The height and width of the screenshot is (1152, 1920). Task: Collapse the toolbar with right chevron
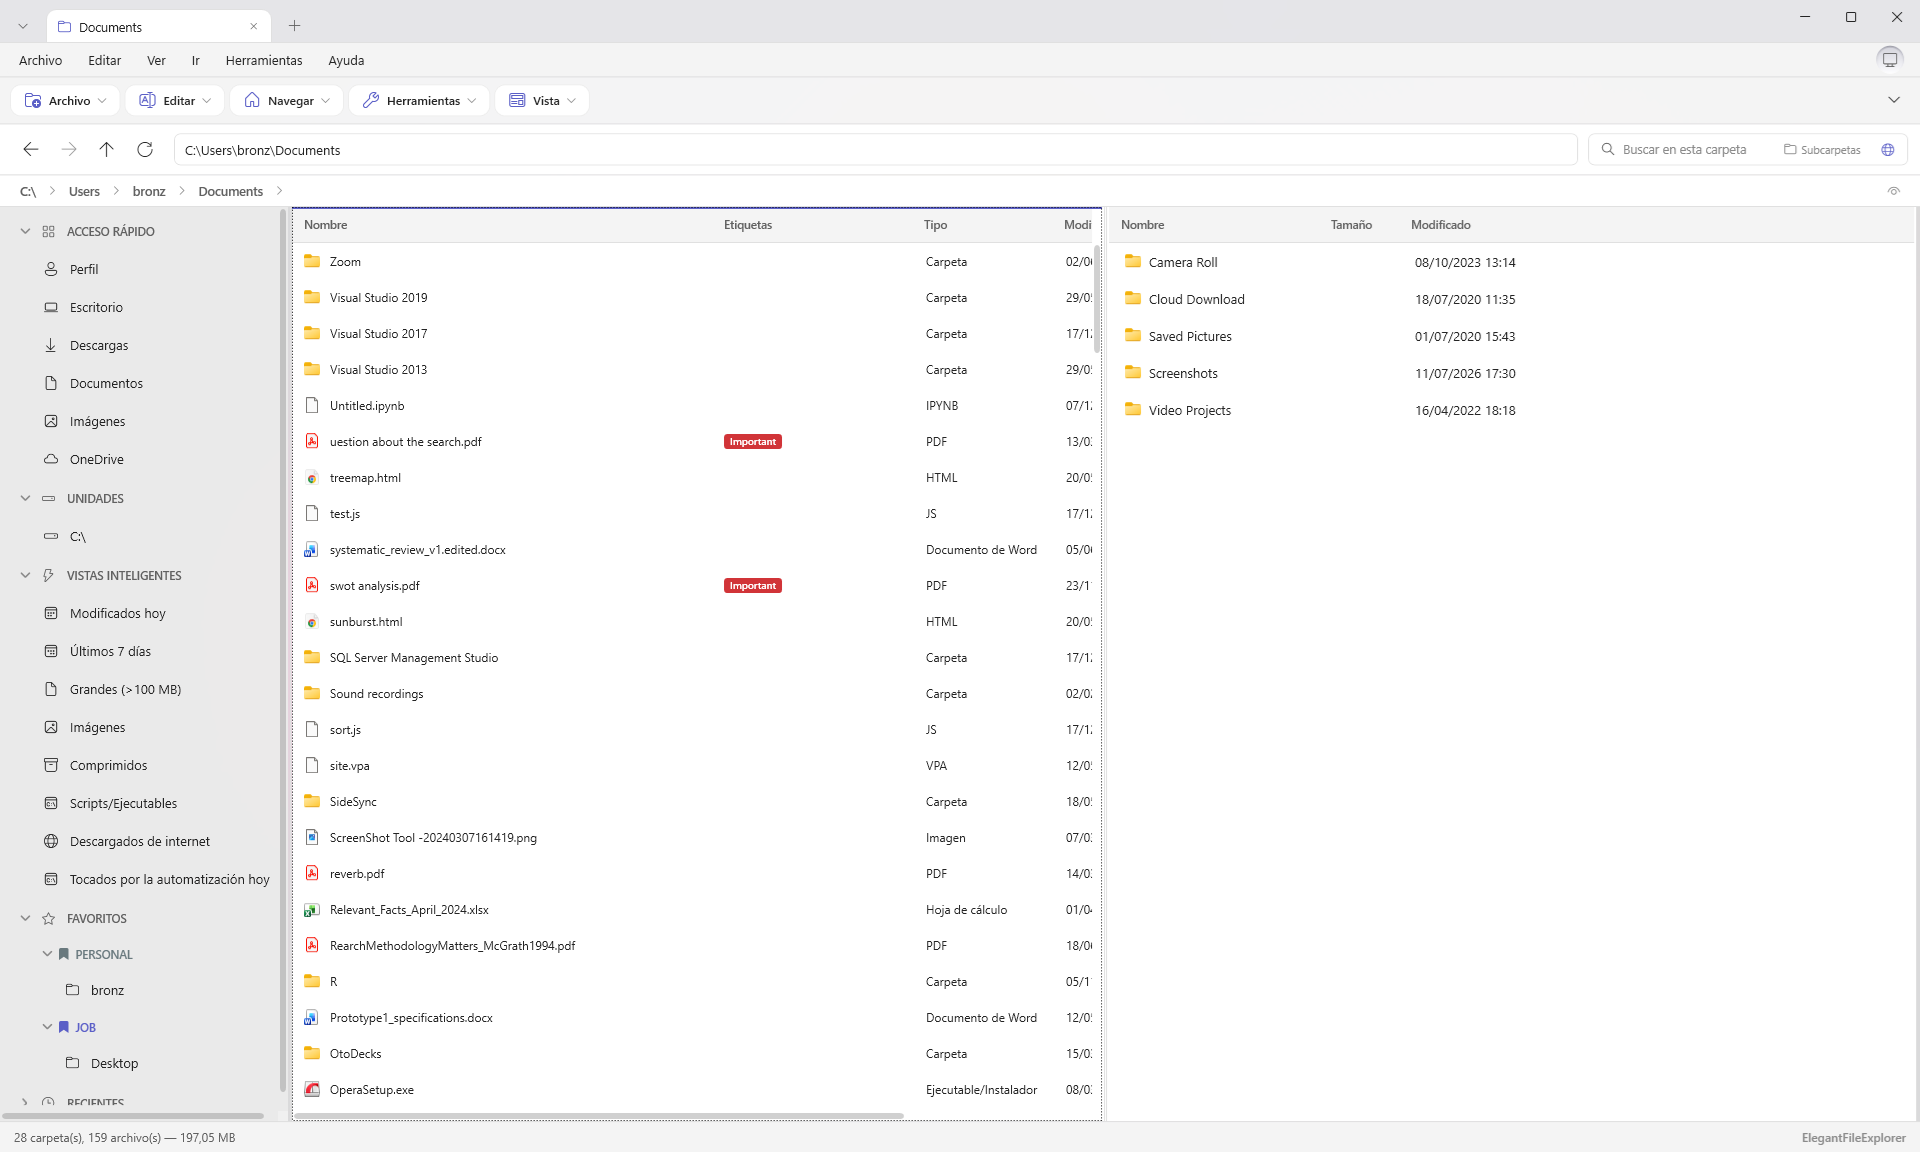point(1893,100)
